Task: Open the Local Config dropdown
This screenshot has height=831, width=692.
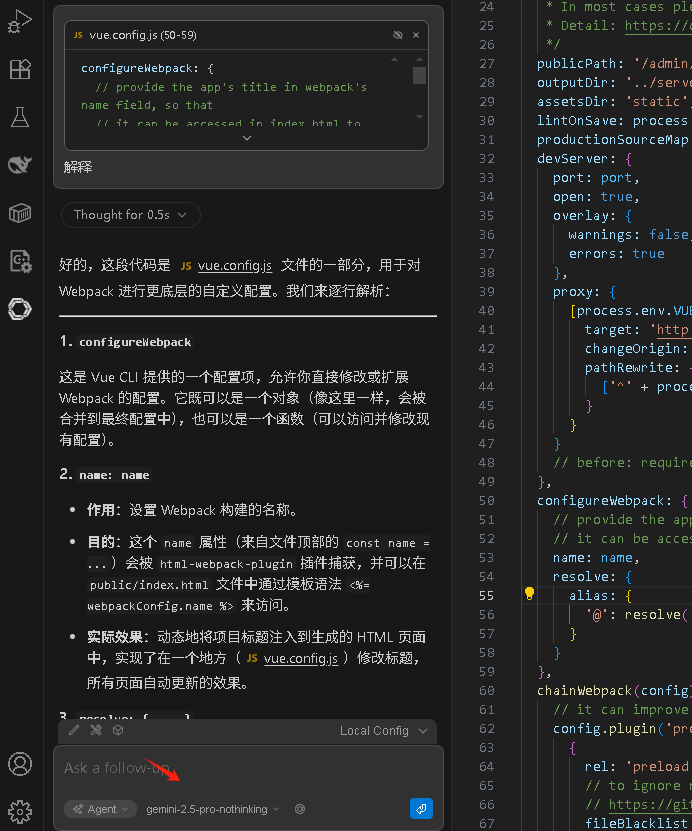Action: pos(383,731)
